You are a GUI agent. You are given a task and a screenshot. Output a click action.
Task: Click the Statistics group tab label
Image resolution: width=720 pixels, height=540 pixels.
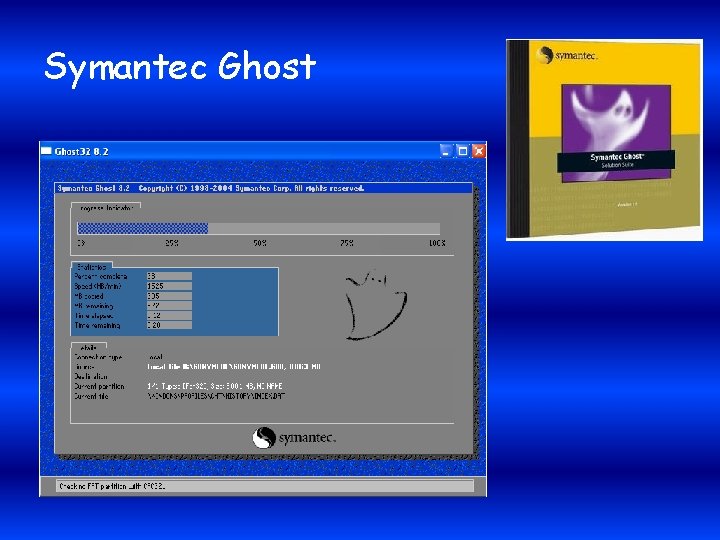point(92,267)
